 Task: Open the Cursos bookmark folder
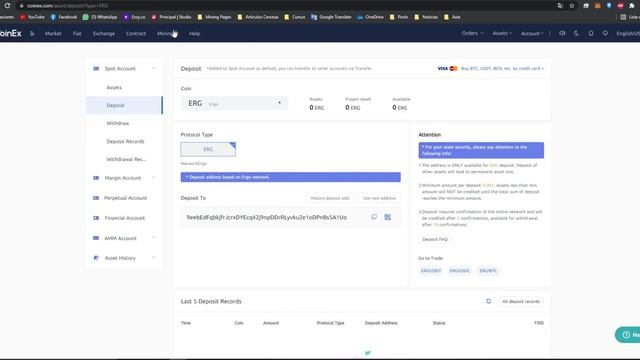coord(295,17)
